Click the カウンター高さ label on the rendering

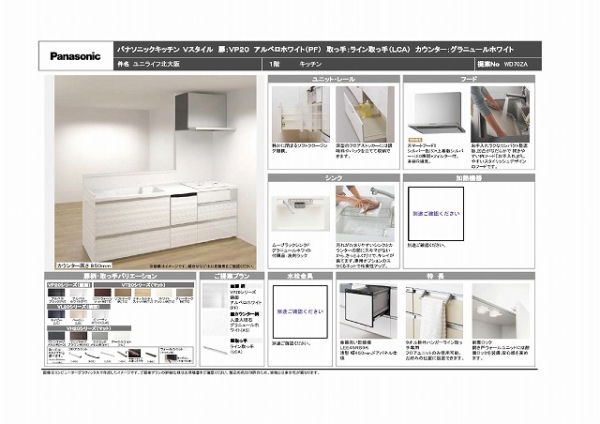pyautogui.click(x=84, y=265)
